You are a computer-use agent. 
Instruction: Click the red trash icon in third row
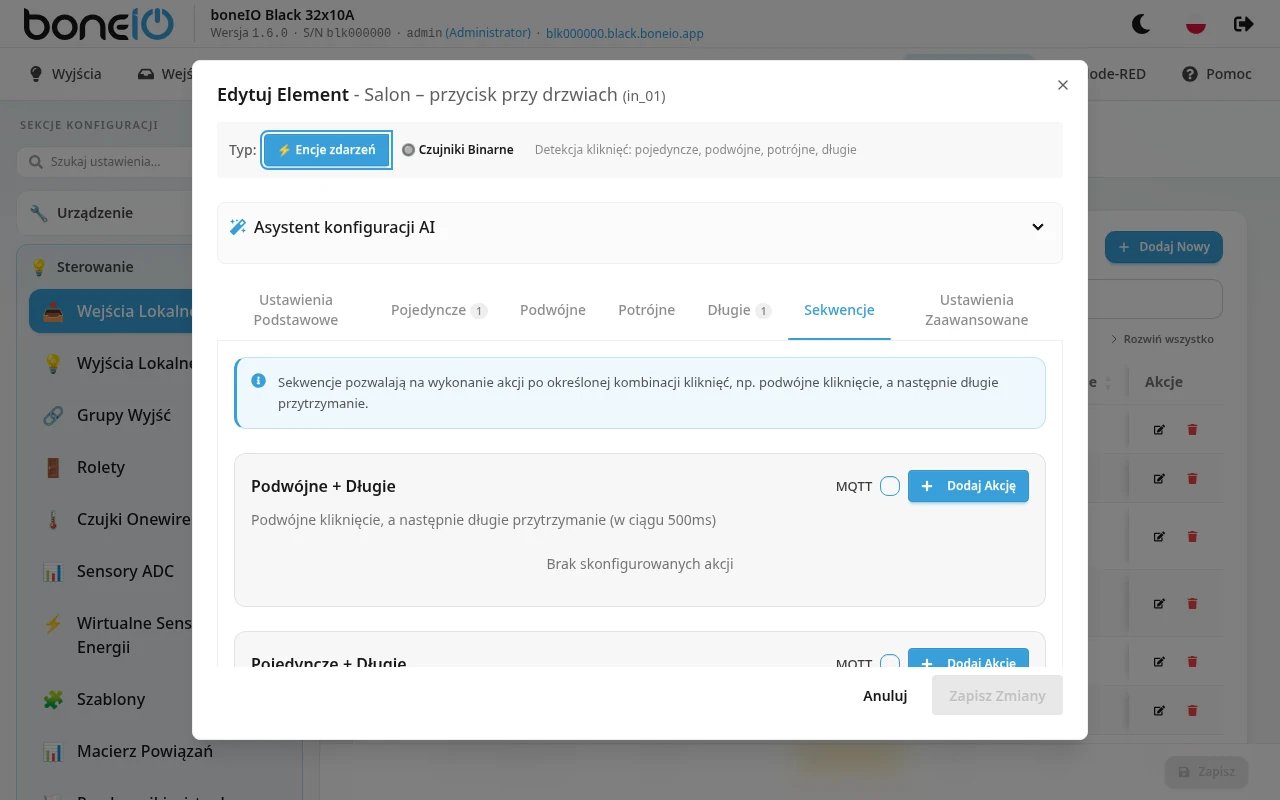point(1192,537)
